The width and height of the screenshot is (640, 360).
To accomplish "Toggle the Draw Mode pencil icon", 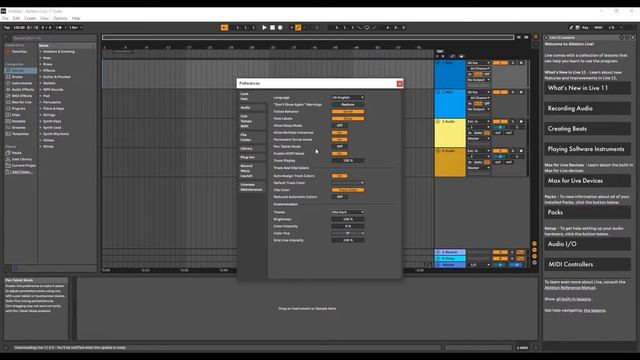I will click(x=571, y=27).
